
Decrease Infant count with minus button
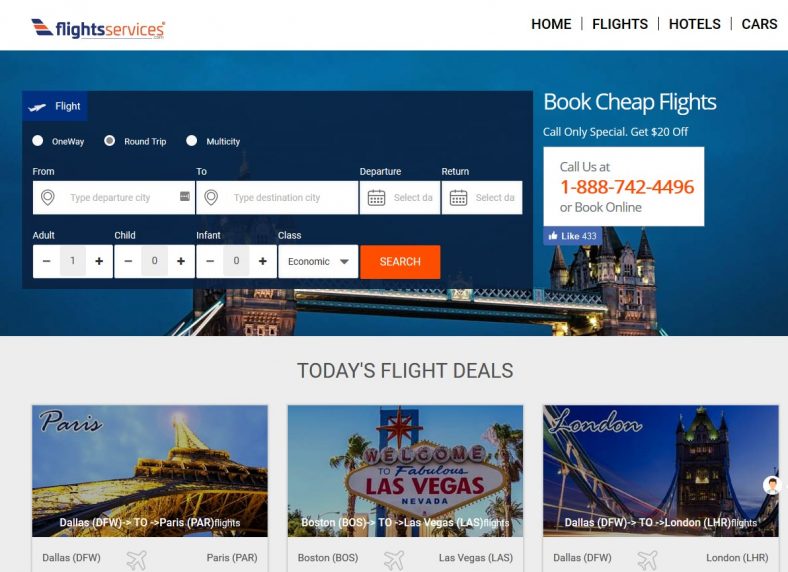pyautogui.click(x=210, y=261)
